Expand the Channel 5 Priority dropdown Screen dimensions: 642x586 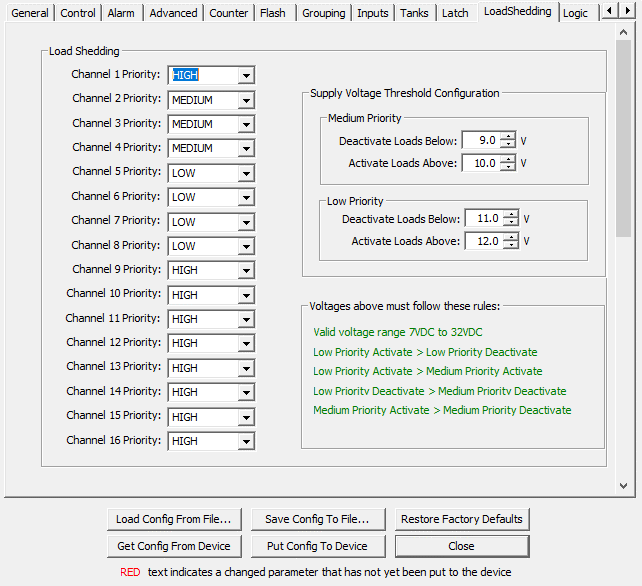[x=246, y=173]
